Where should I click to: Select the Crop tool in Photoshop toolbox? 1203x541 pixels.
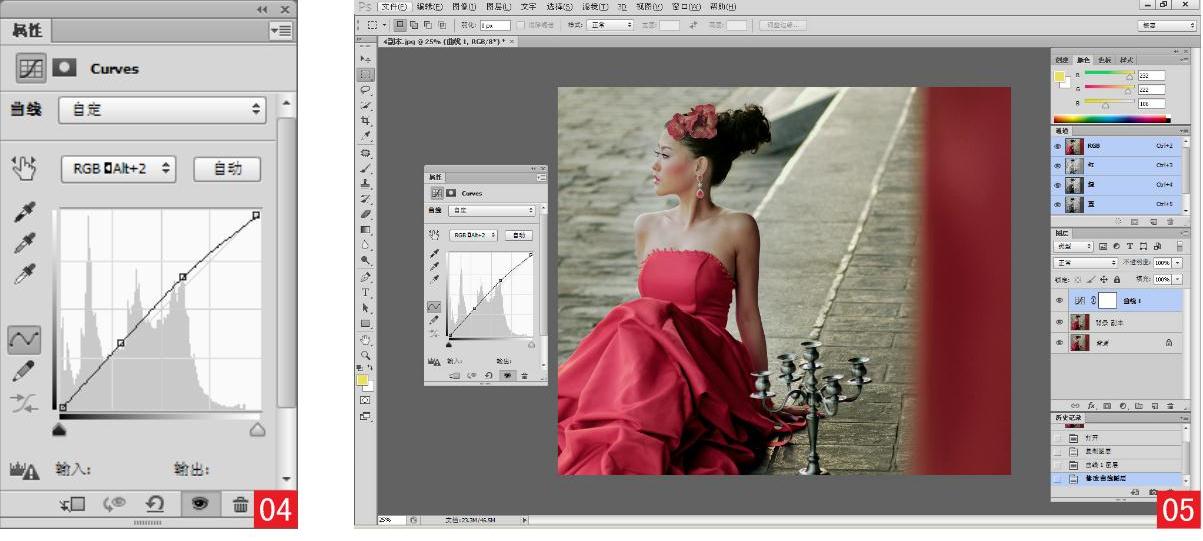[x=366, y=119]
